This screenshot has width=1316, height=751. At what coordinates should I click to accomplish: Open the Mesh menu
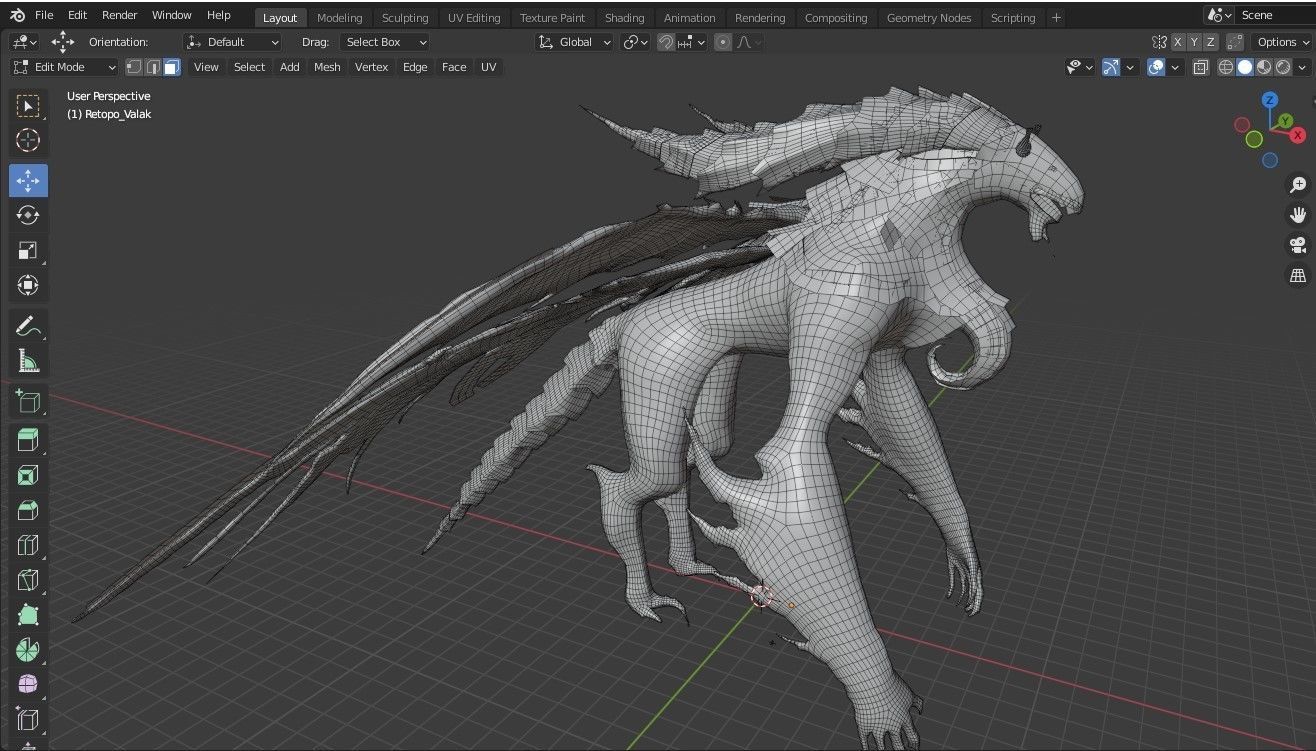(x=327, y=67)
